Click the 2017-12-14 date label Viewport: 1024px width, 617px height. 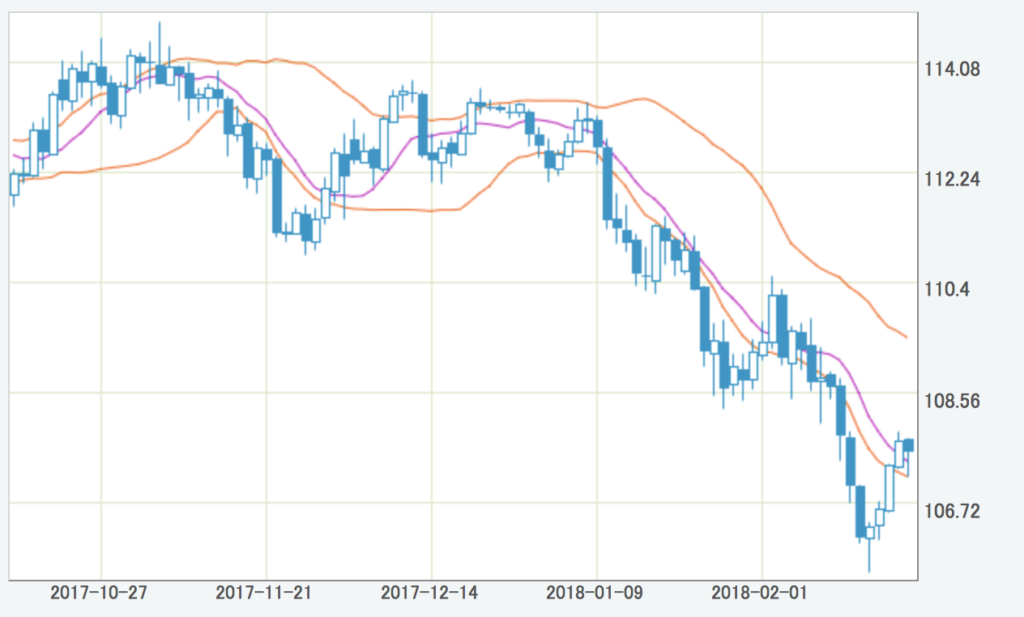[429, 593]
